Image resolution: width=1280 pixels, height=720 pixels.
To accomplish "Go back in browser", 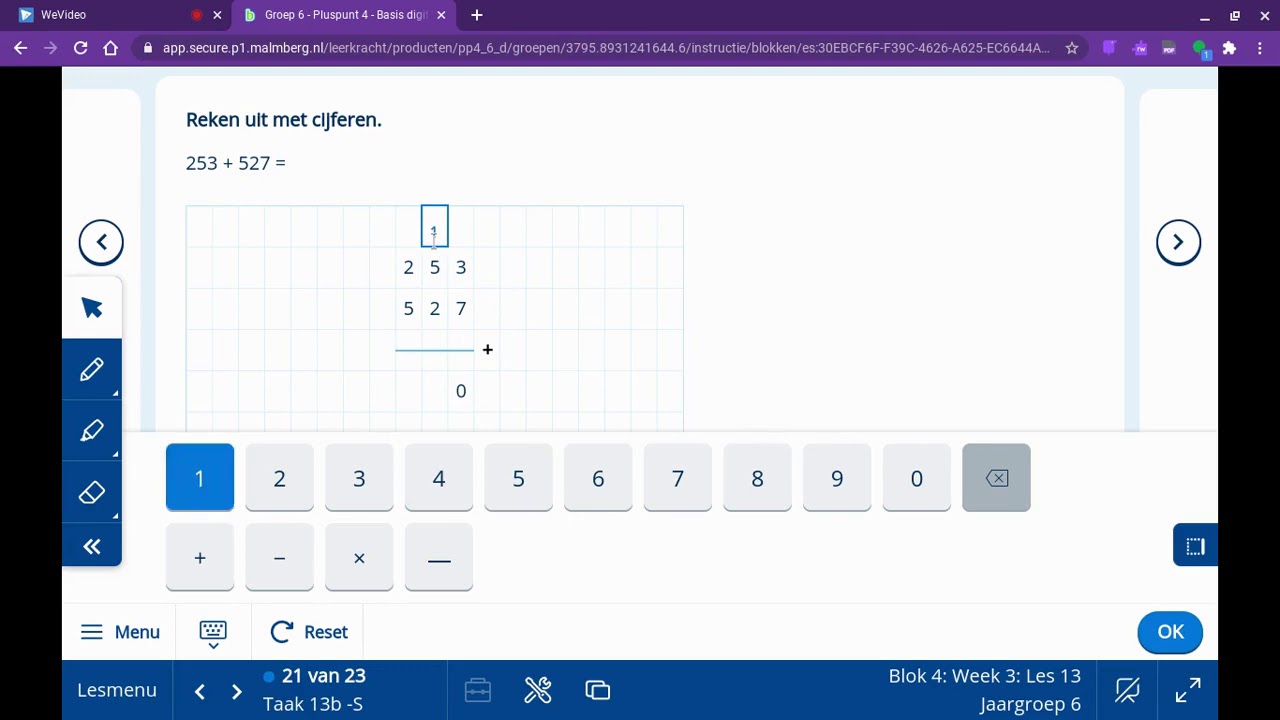I will pyautogui.click(x=20, y=47).
